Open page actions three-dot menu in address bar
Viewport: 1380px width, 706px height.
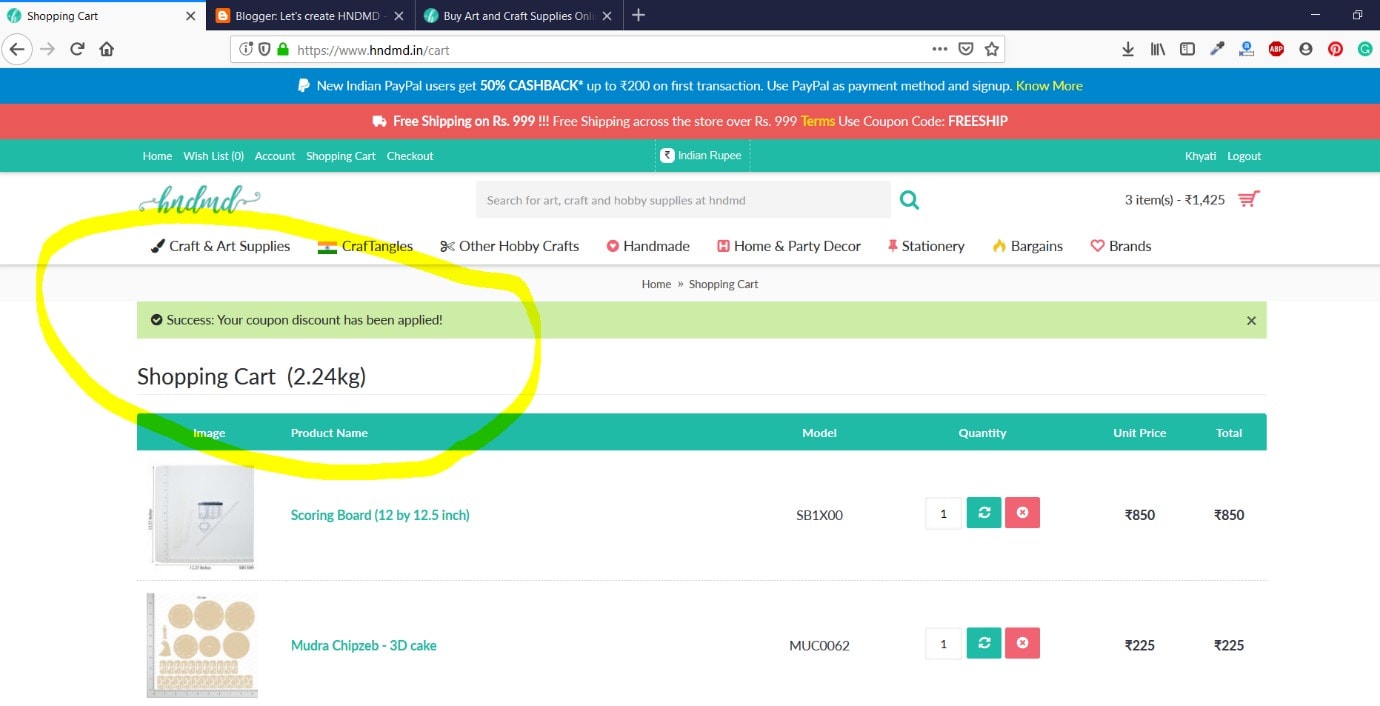point(940,49)
